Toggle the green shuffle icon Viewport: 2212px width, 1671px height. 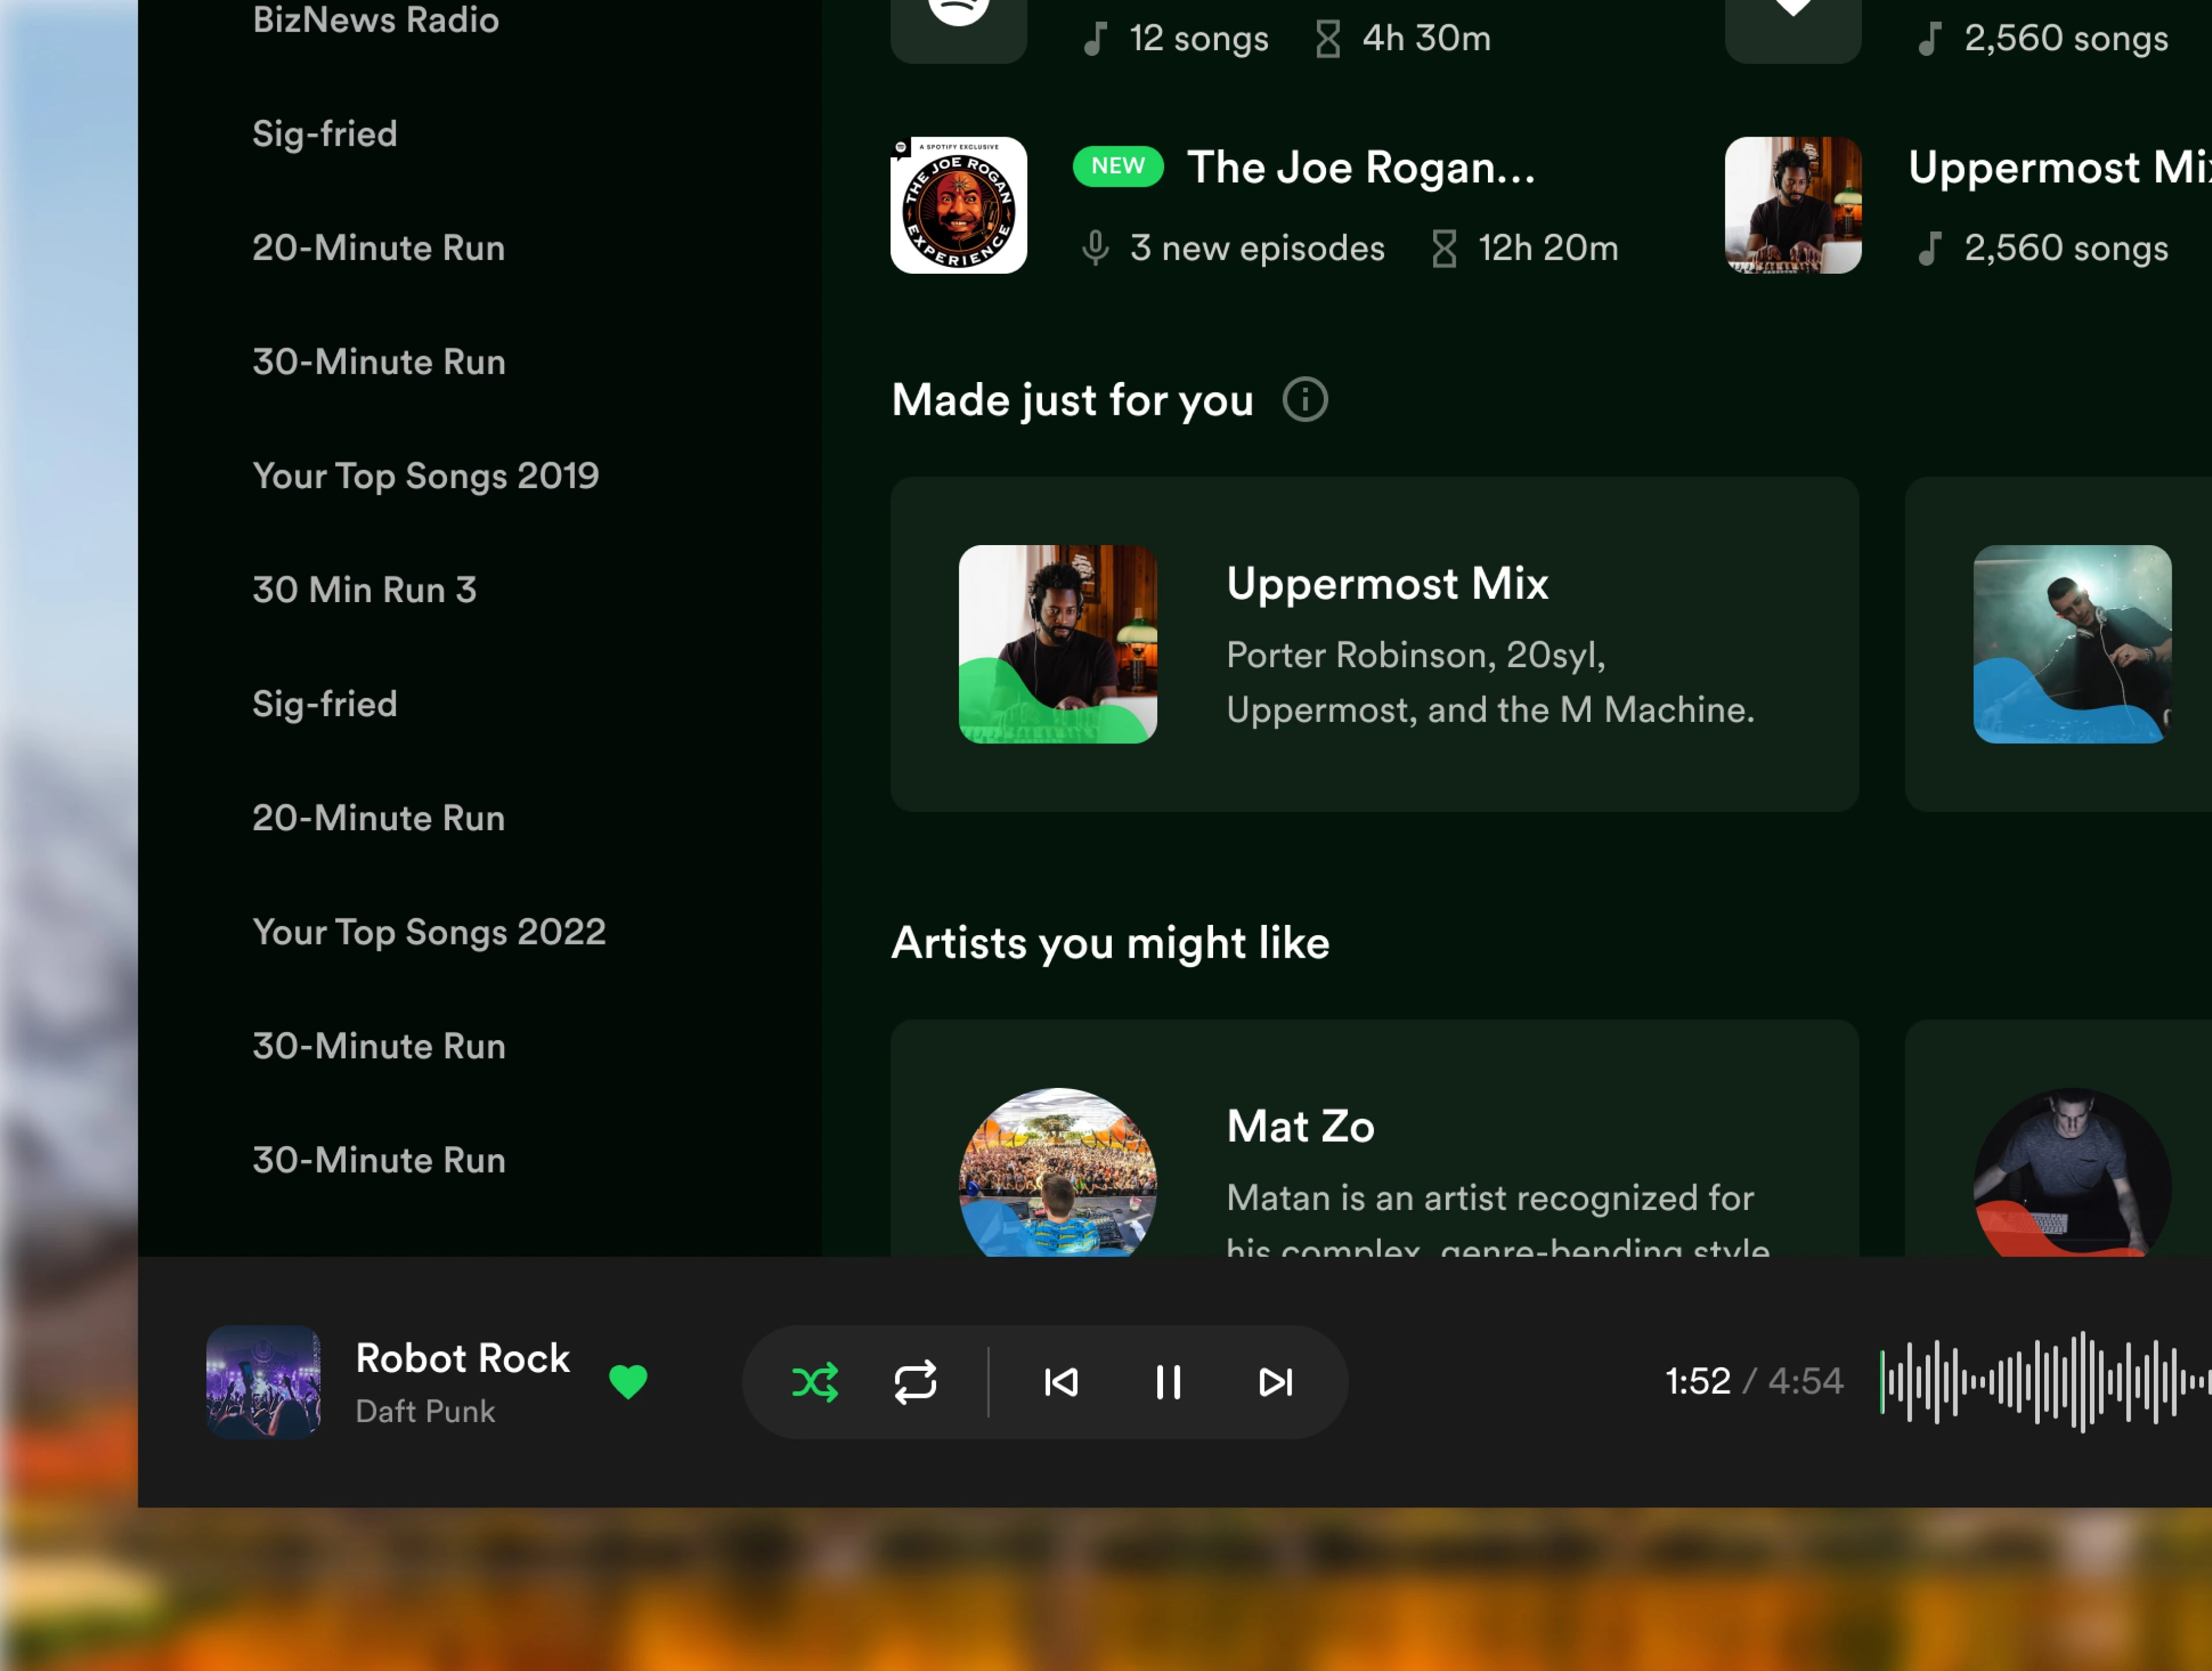coord(814,1382)
